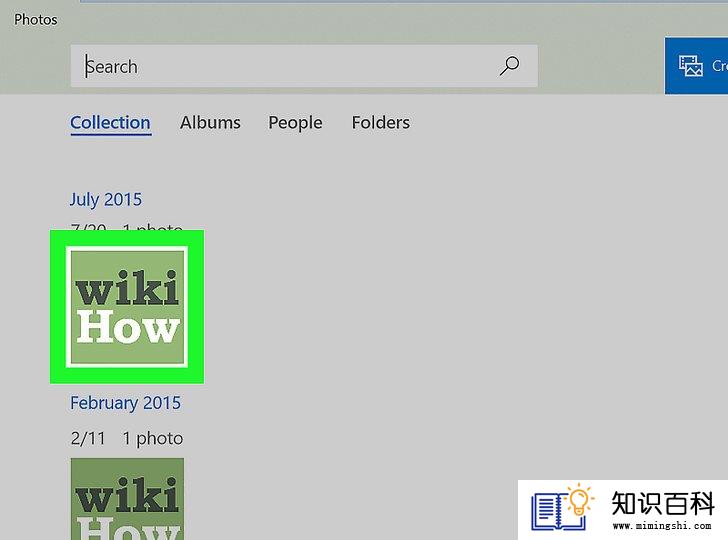Open the February 2015 month heading

(x=125, y=403)
